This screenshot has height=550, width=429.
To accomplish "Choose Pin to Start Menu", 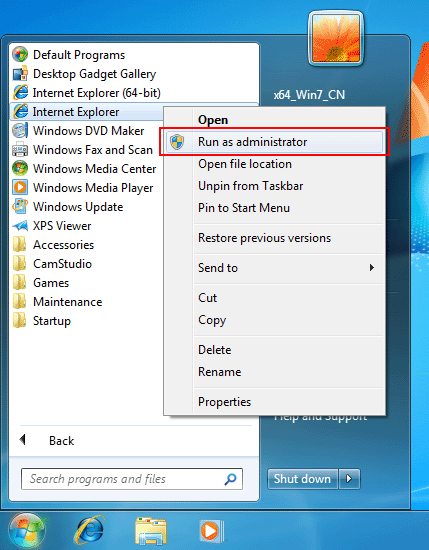I will click(244, 208).
